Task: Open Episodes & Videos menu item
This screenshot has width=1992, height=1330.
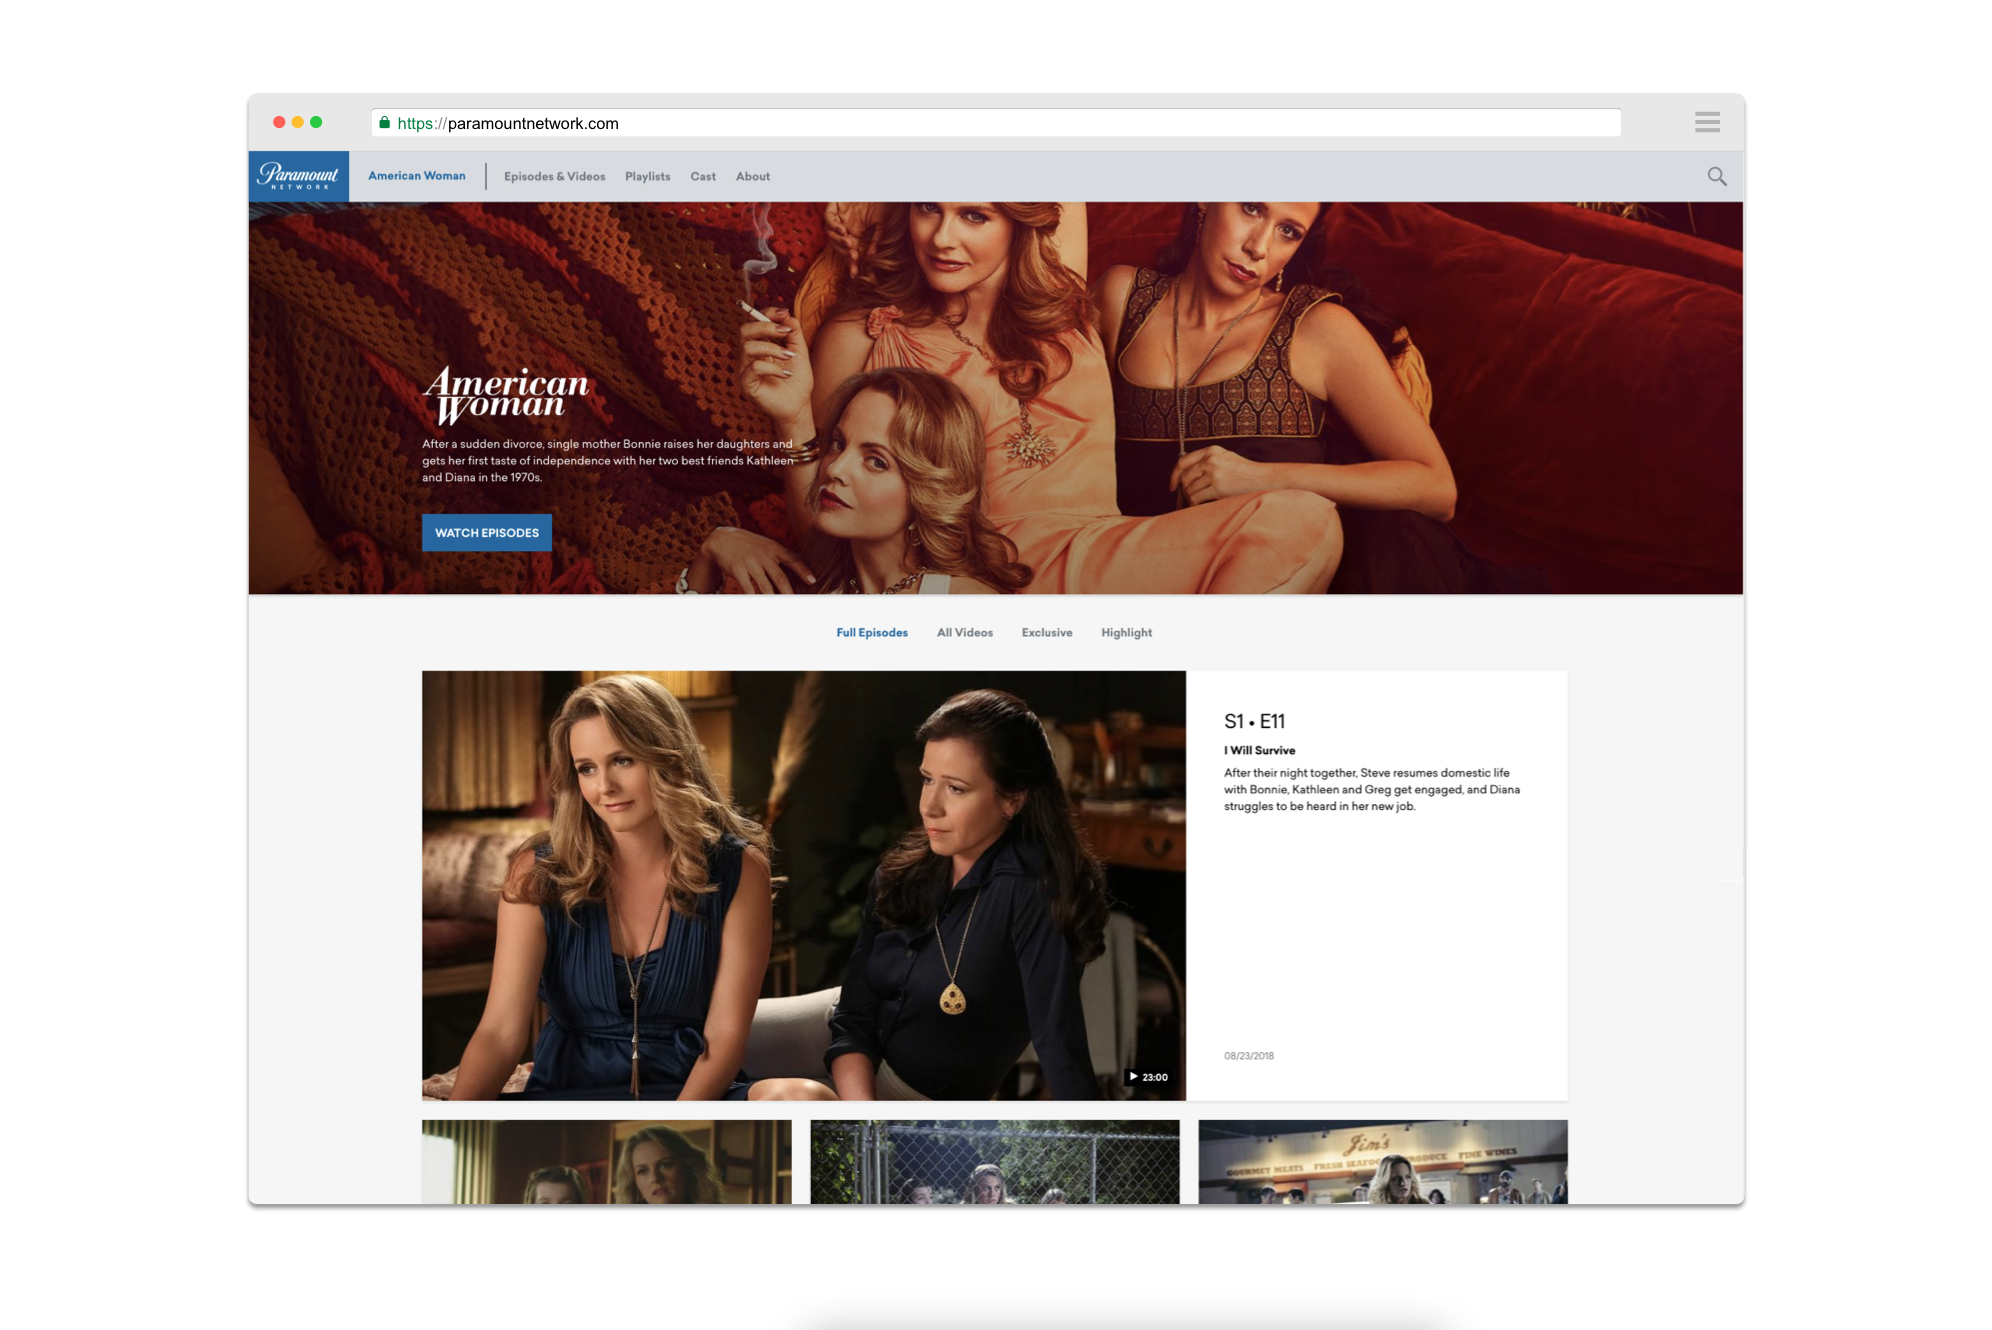Action: pyautogui.click(x=554, y=177)
